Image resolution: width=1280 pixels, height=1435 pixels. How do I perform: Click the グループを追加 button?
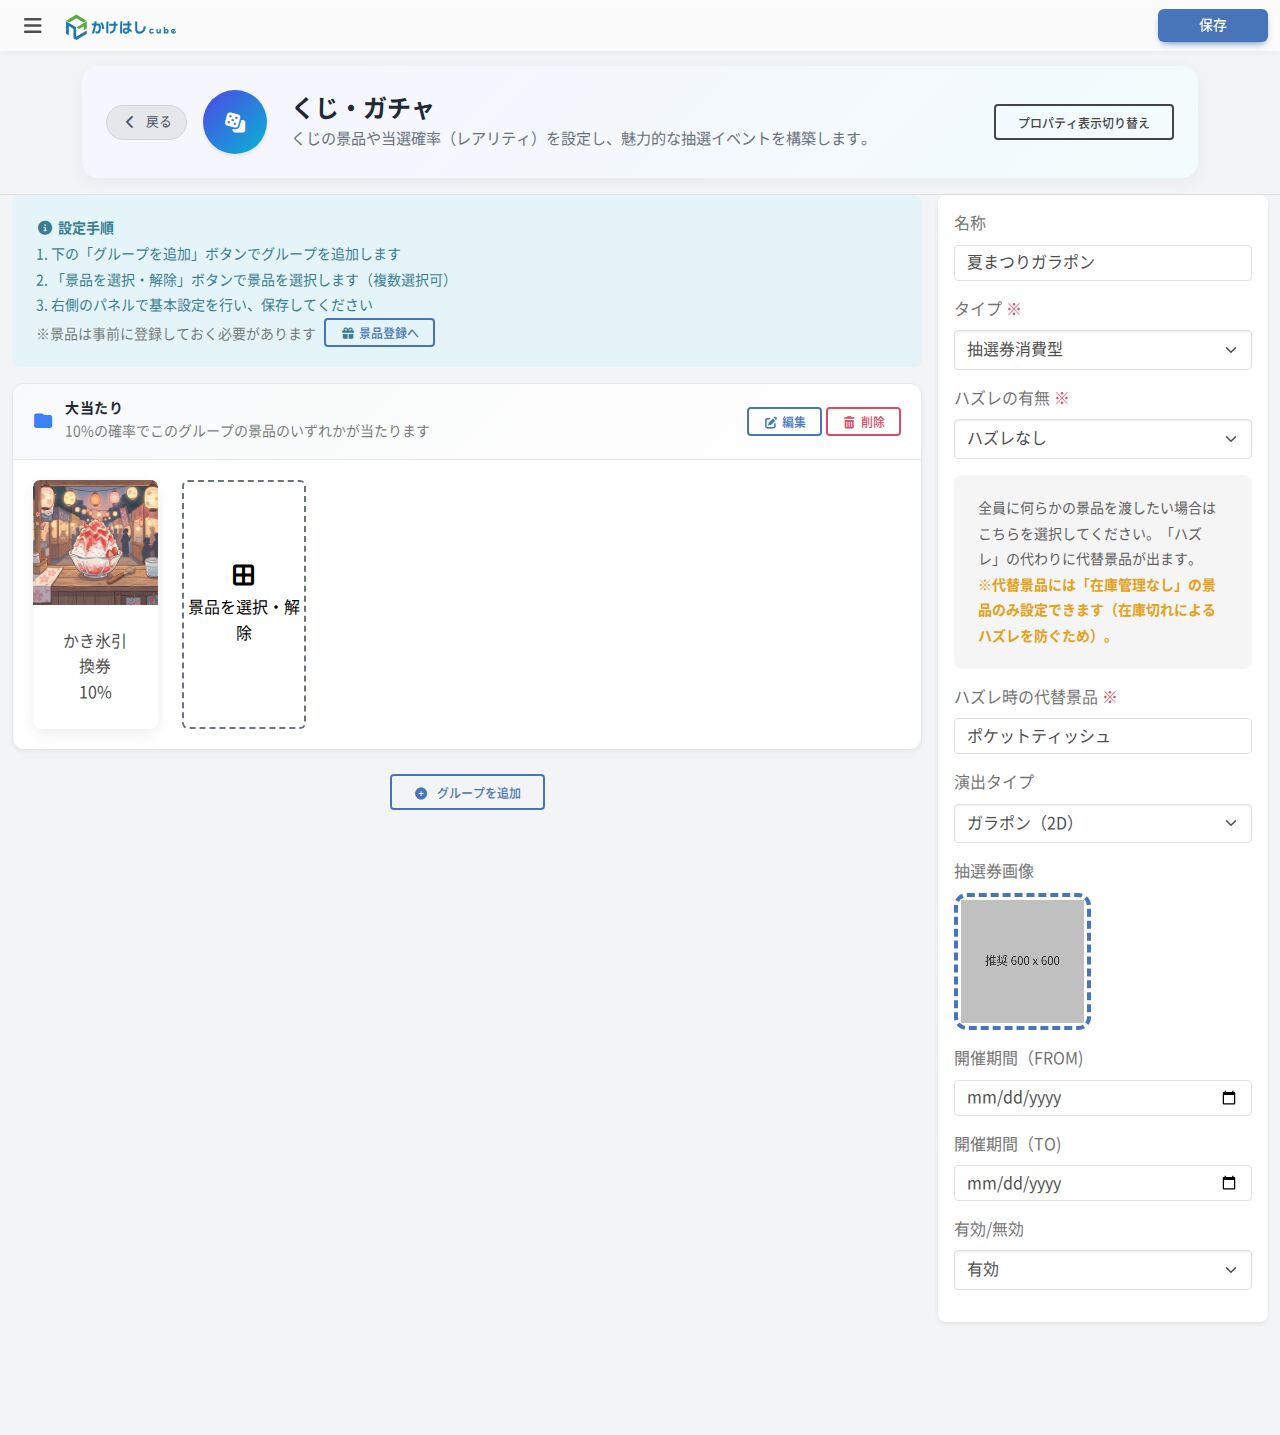[x=467, y=792]
